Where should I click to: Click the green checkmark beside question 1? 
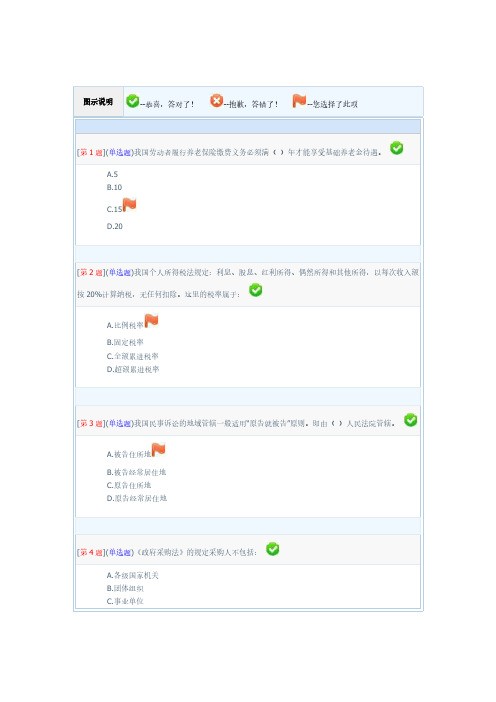pyautogui.click(x=397, y=148)
